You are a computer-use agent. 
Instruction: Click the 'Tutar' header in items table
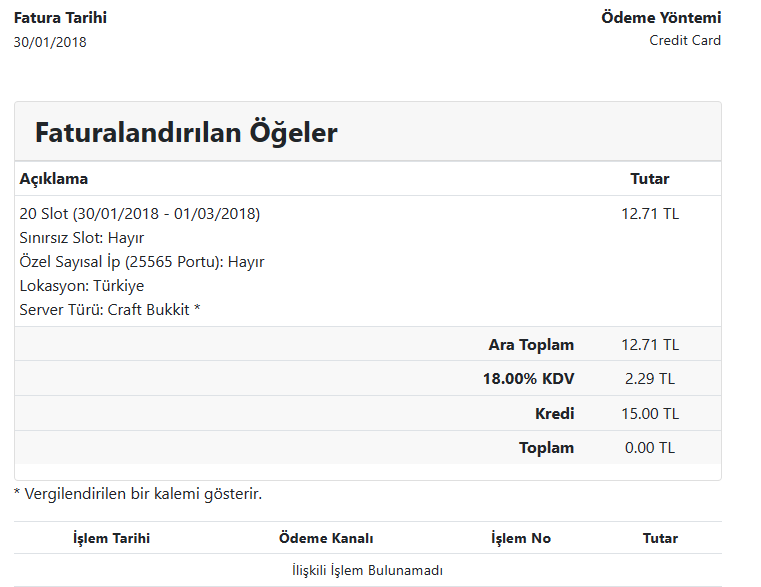(649, 179)
